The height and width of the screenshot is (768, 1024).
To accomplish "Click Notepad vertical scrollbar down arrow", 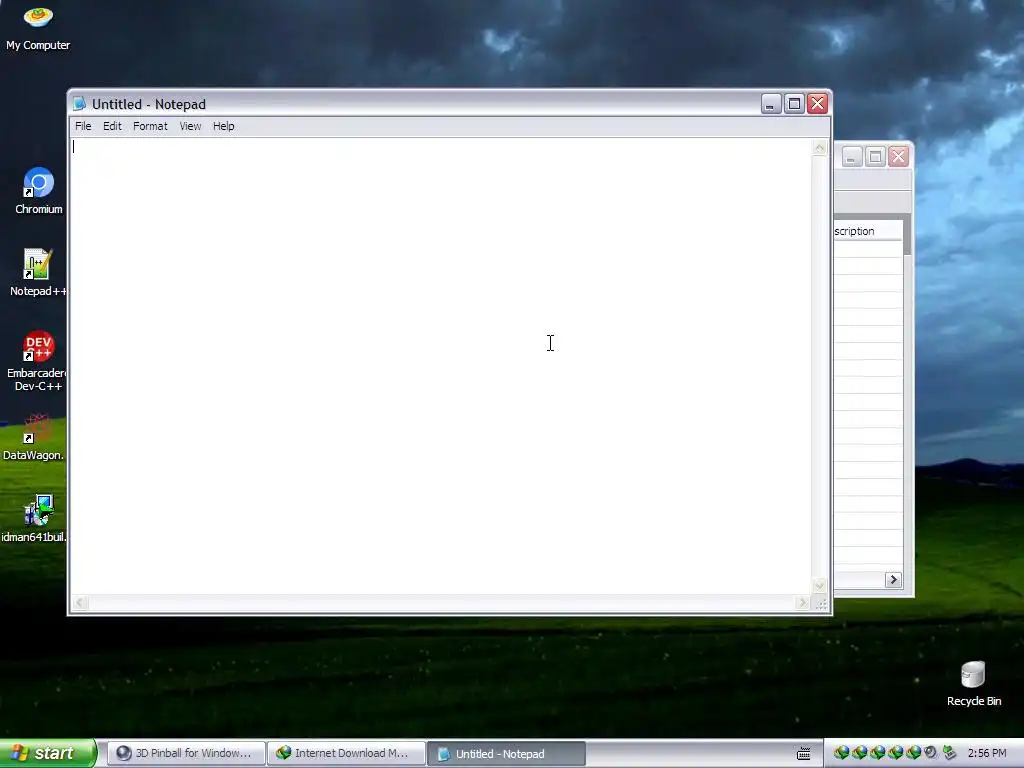I will coord(820,585).
